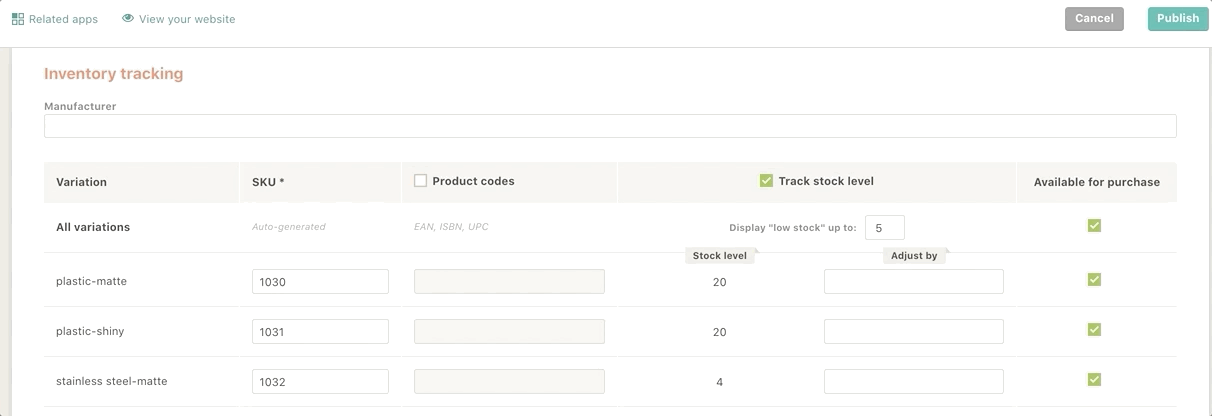Enable the Product codes checkbox
This screenshot has width=1212, height=416.
(420, 181)
